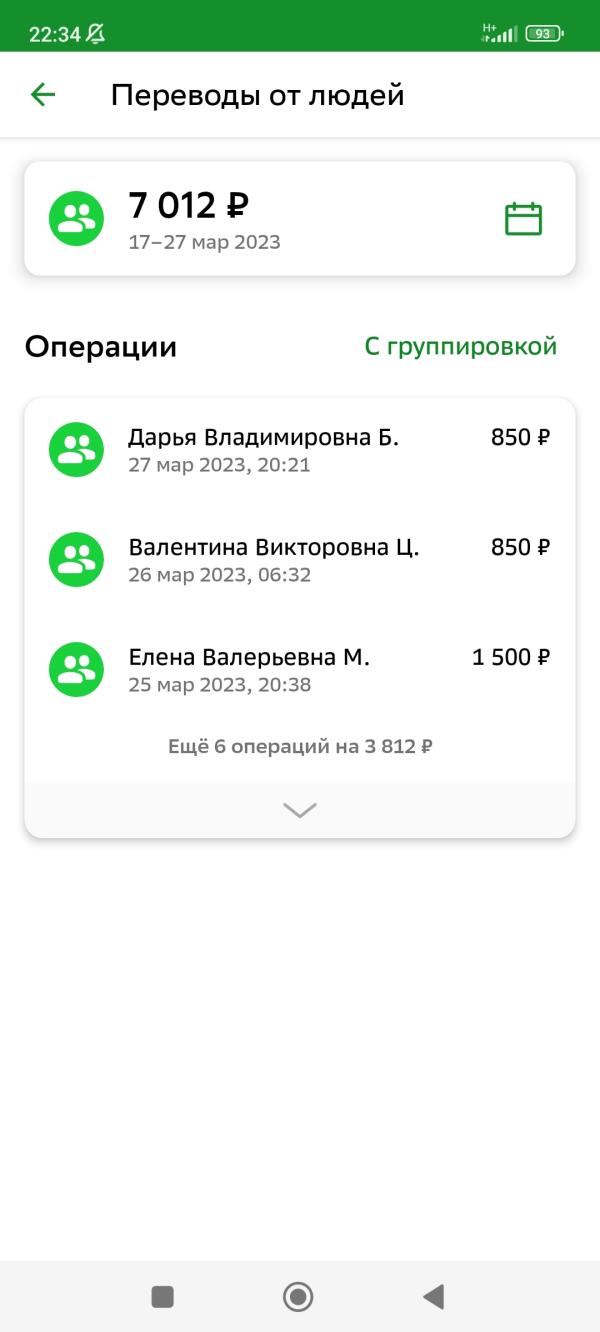
Task: Tap the period "17–27 мар 2023"
Action: [x=204, y=242]
